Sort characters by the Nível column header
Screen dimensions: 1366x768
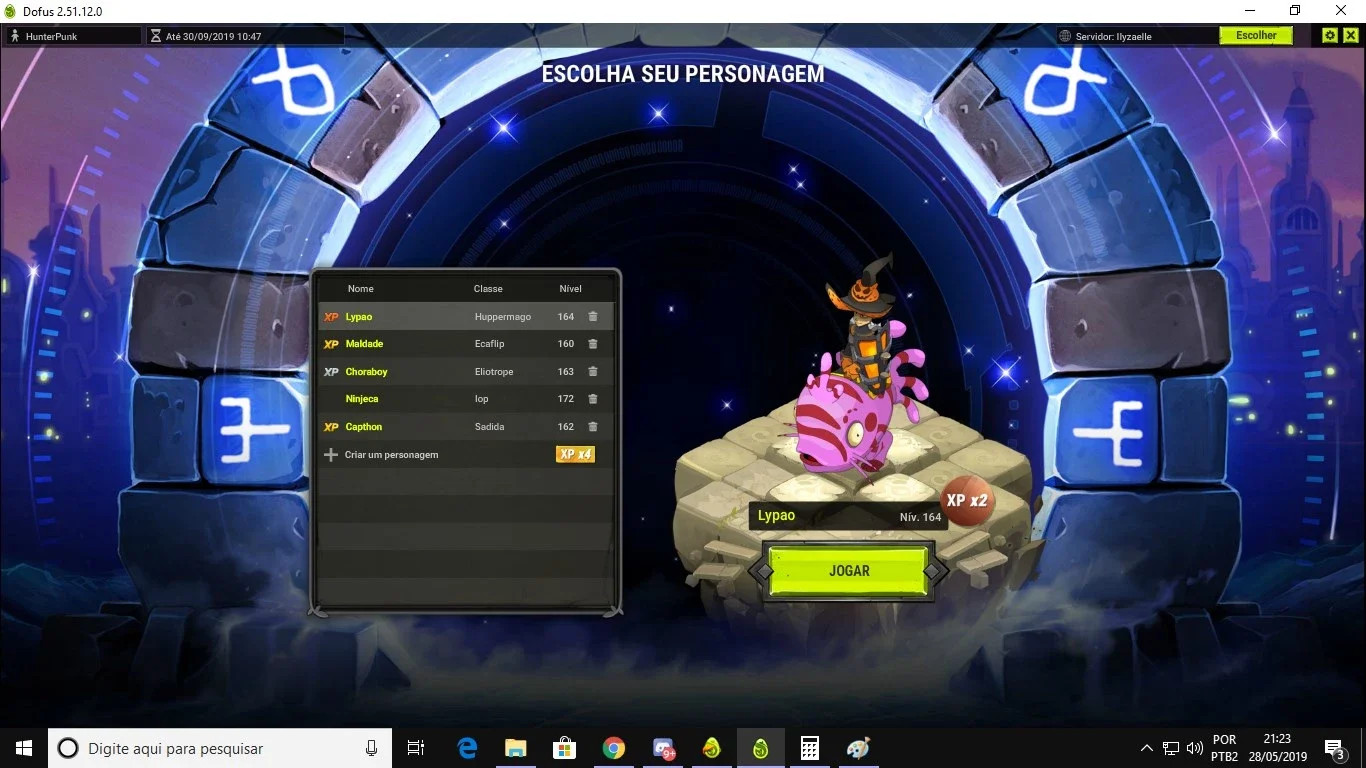click(570, 289)
